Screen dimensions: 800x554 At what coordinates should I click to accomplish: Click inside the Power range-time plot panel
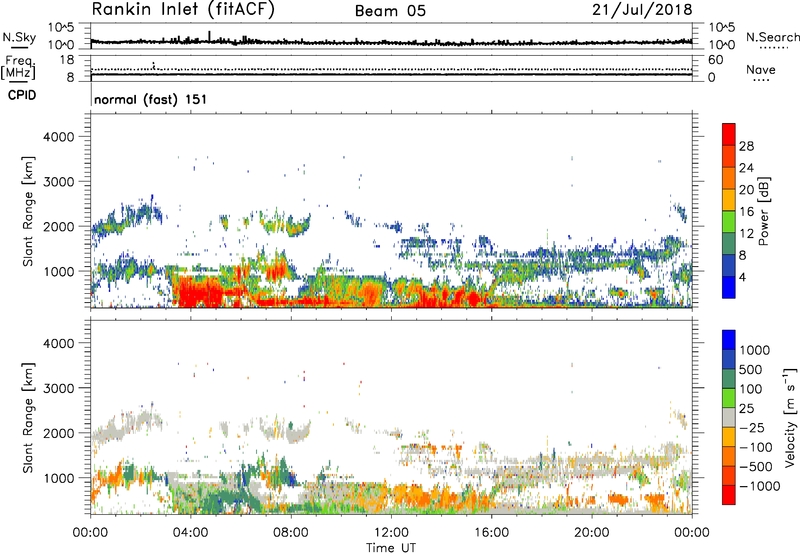pos(391,211)
